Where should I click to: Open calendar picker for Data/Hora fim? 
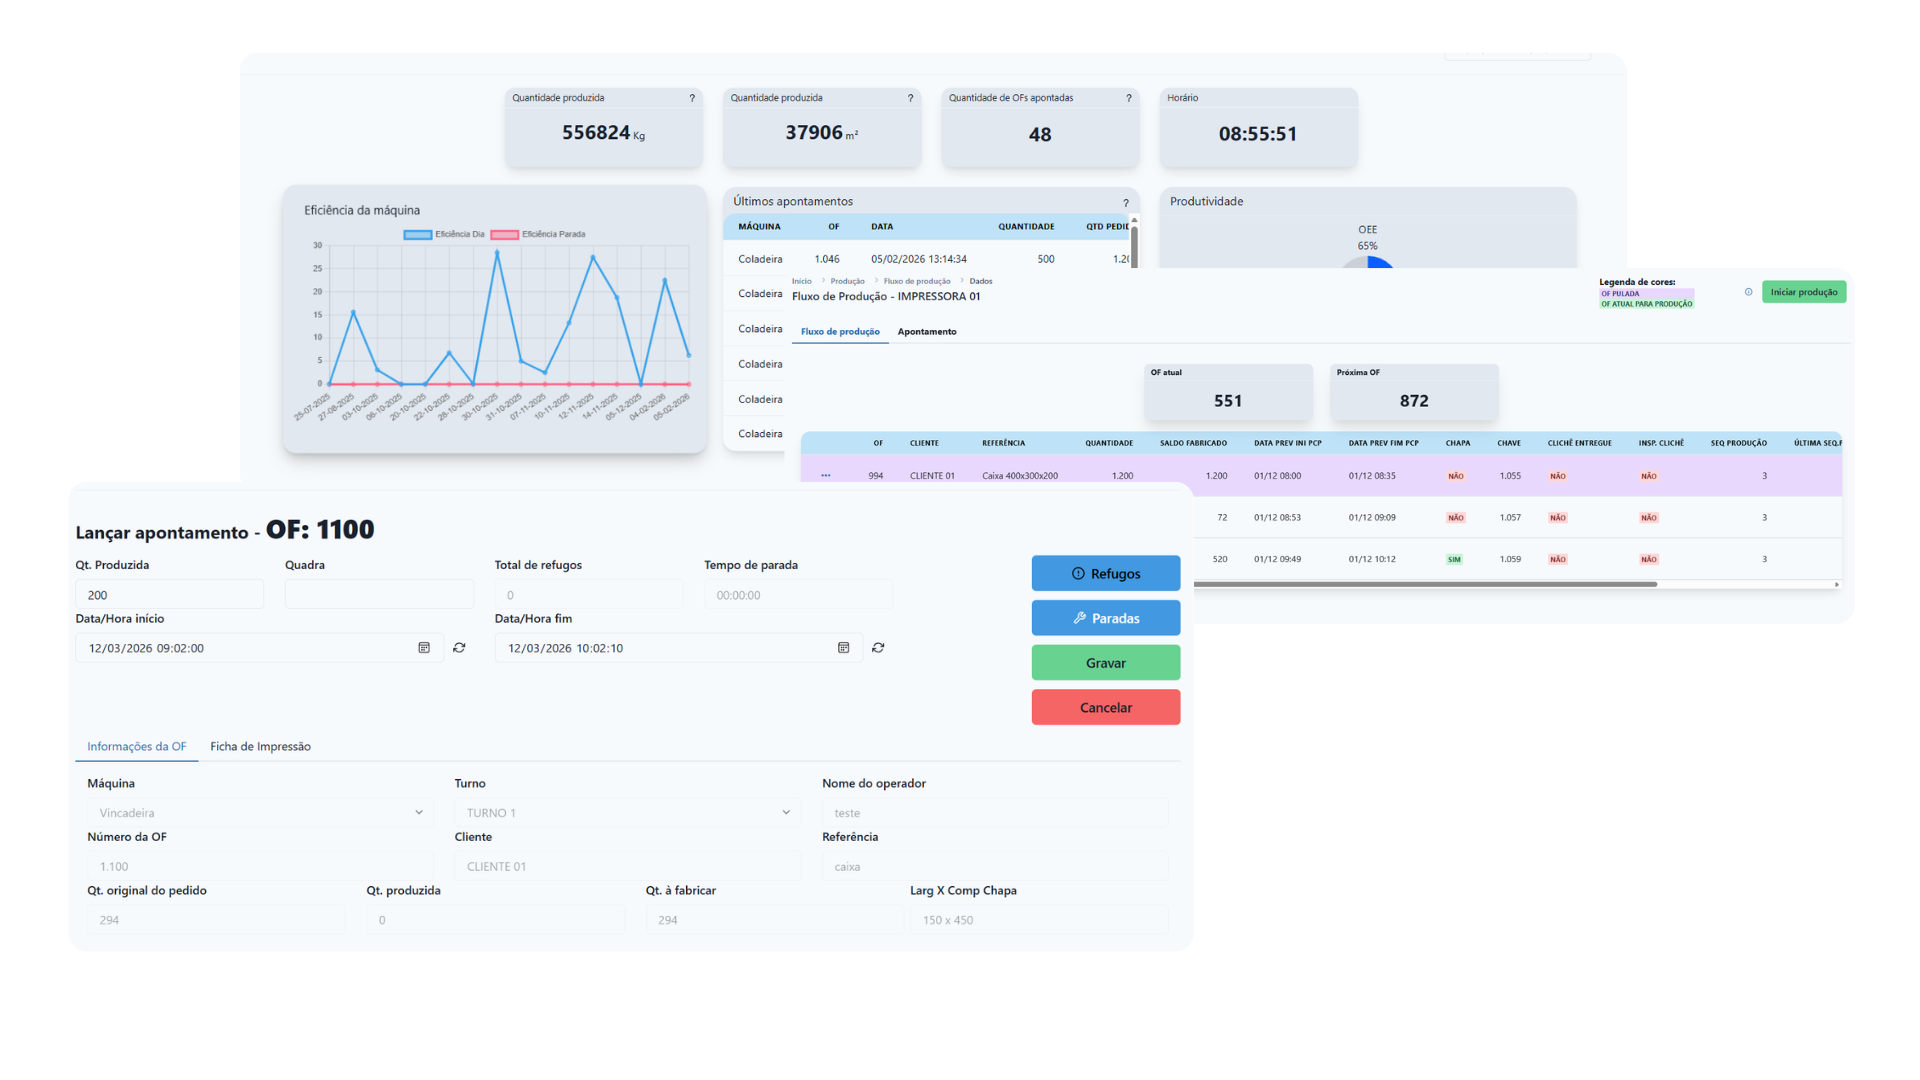click(843, 648)
